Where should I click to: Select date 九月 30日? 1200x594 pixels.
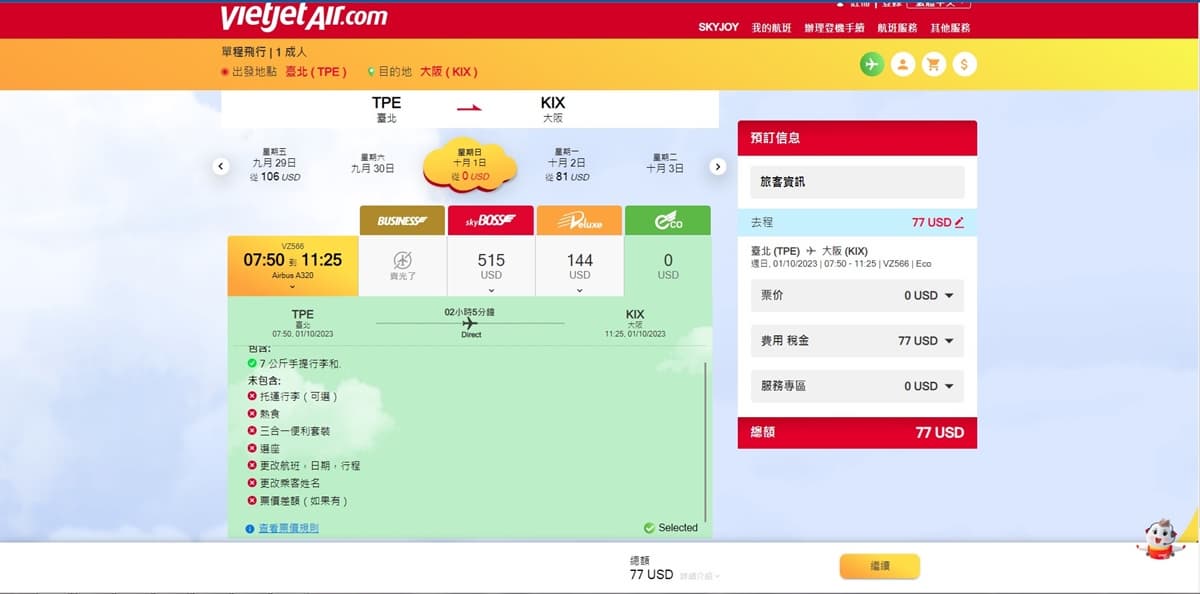[372, 164]
